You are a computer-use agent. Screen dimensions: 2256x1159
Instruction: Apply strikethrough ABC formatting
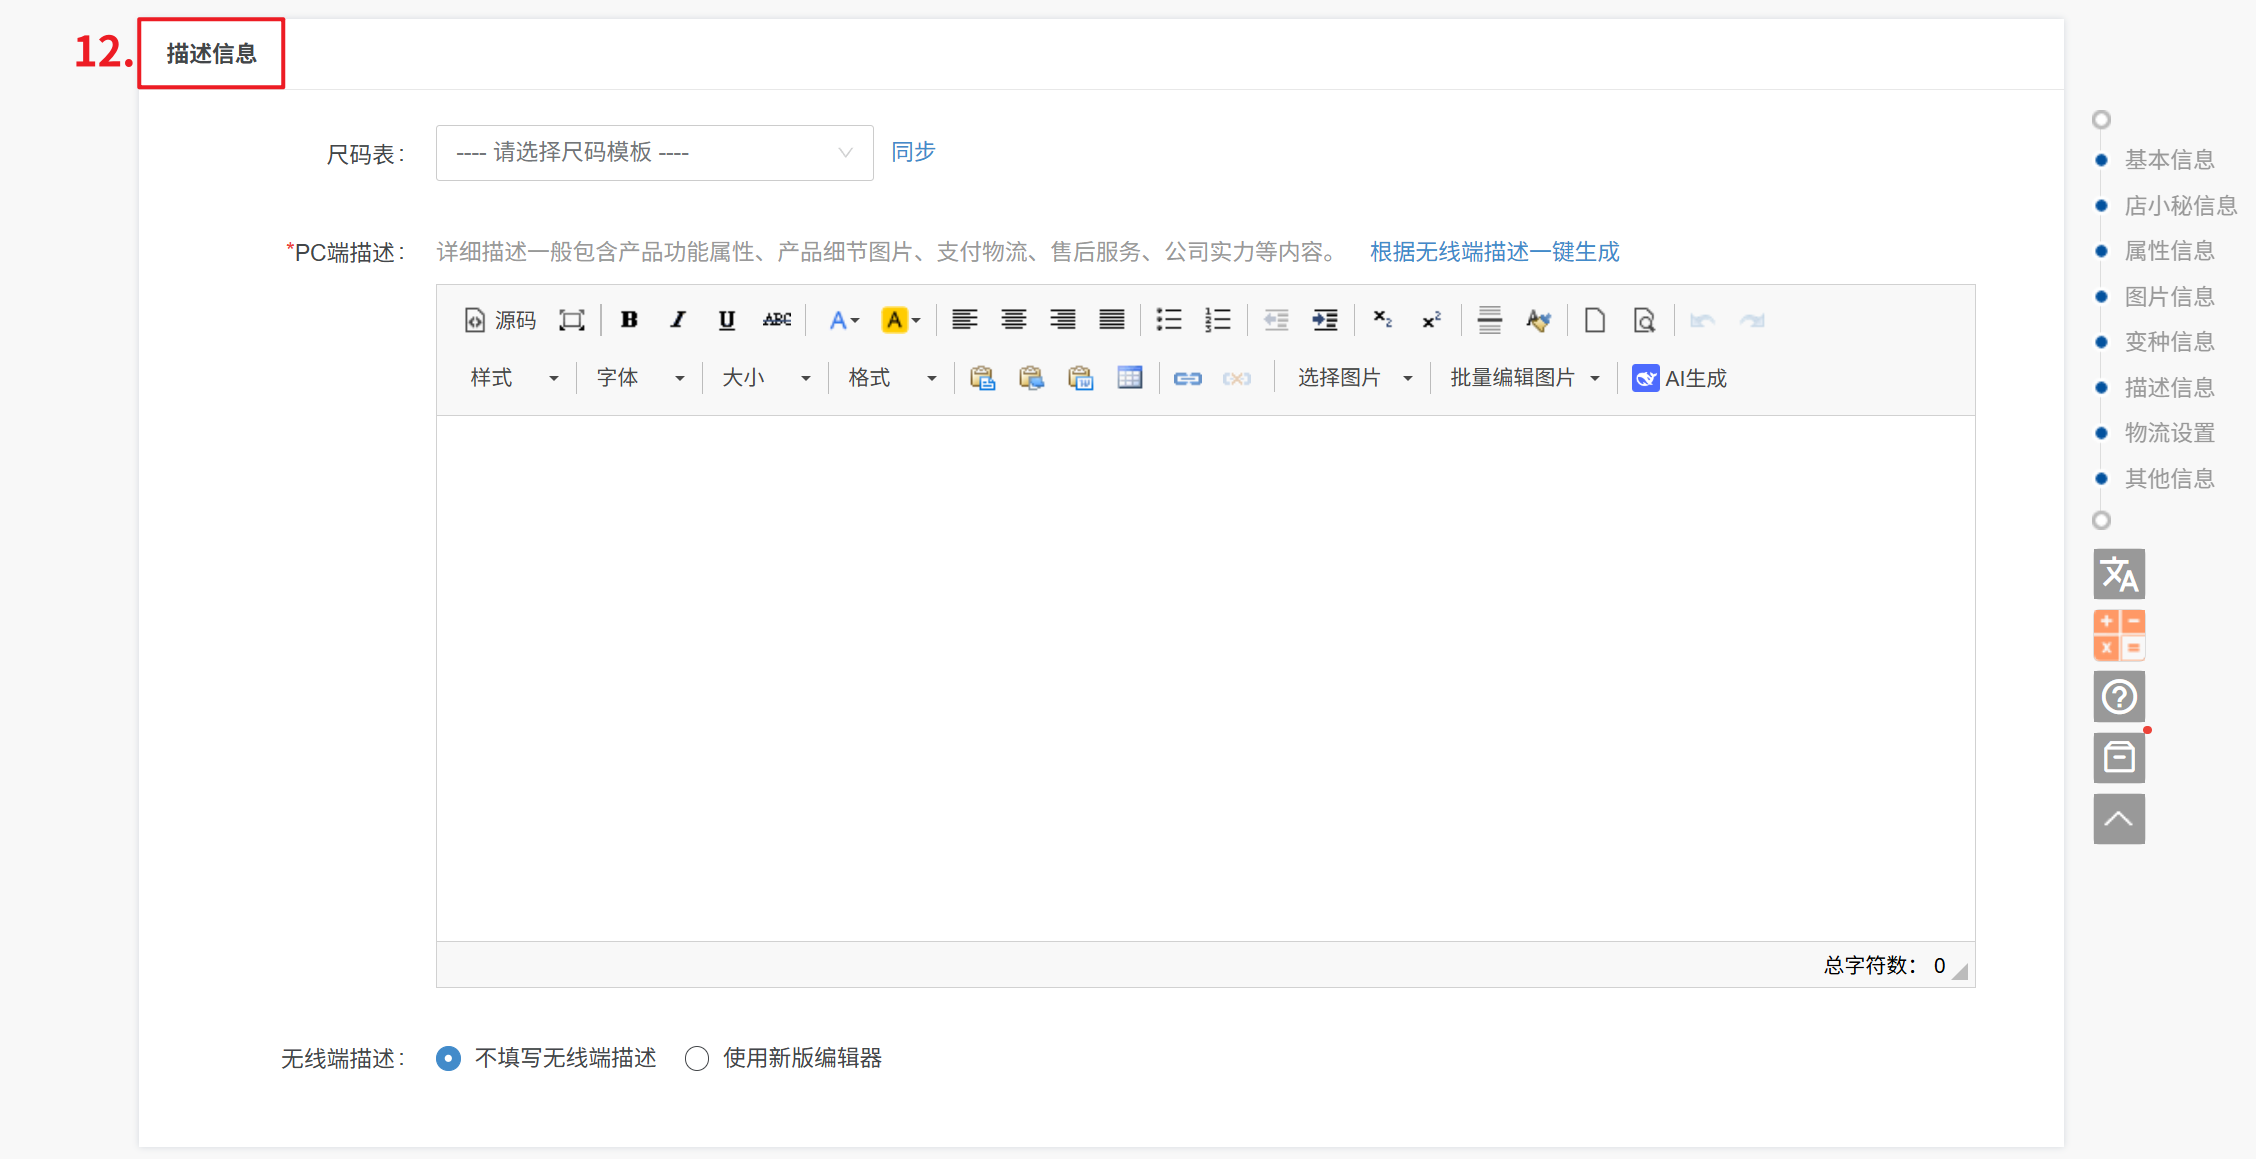(x=776, y=320)
